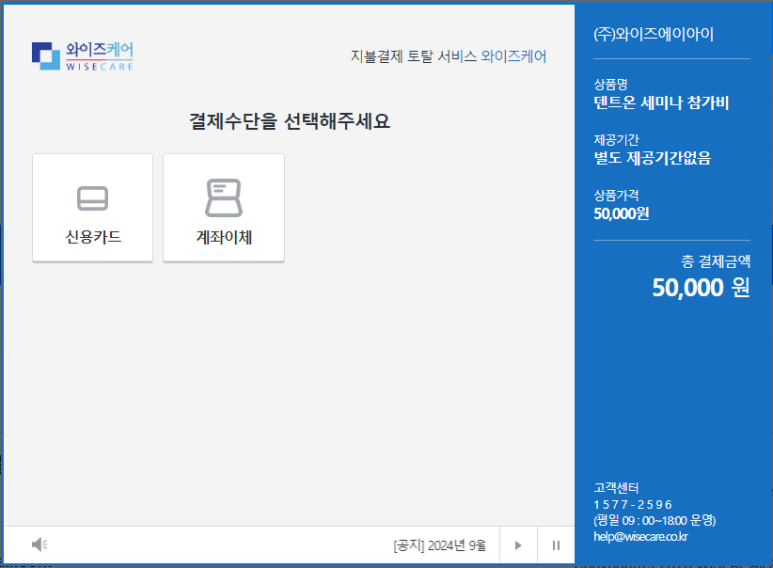The height and width of the screenshot is (568, 773).
Task: Click the help@wisecare.co.kr email address
Action: point(640,536)
